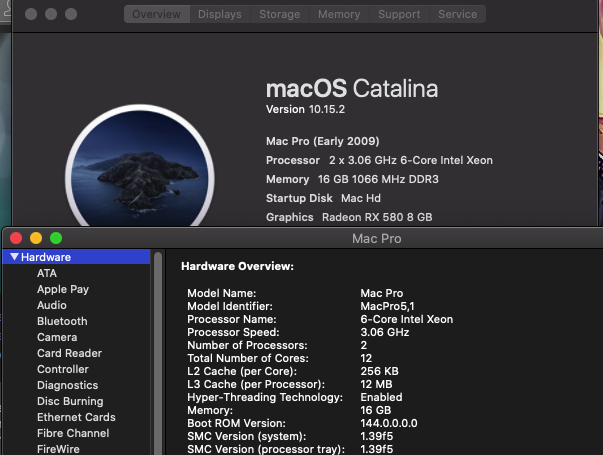The image size is (603, 455).
Task: Close the Mac Pro System Information window
Action: [16, 238]
